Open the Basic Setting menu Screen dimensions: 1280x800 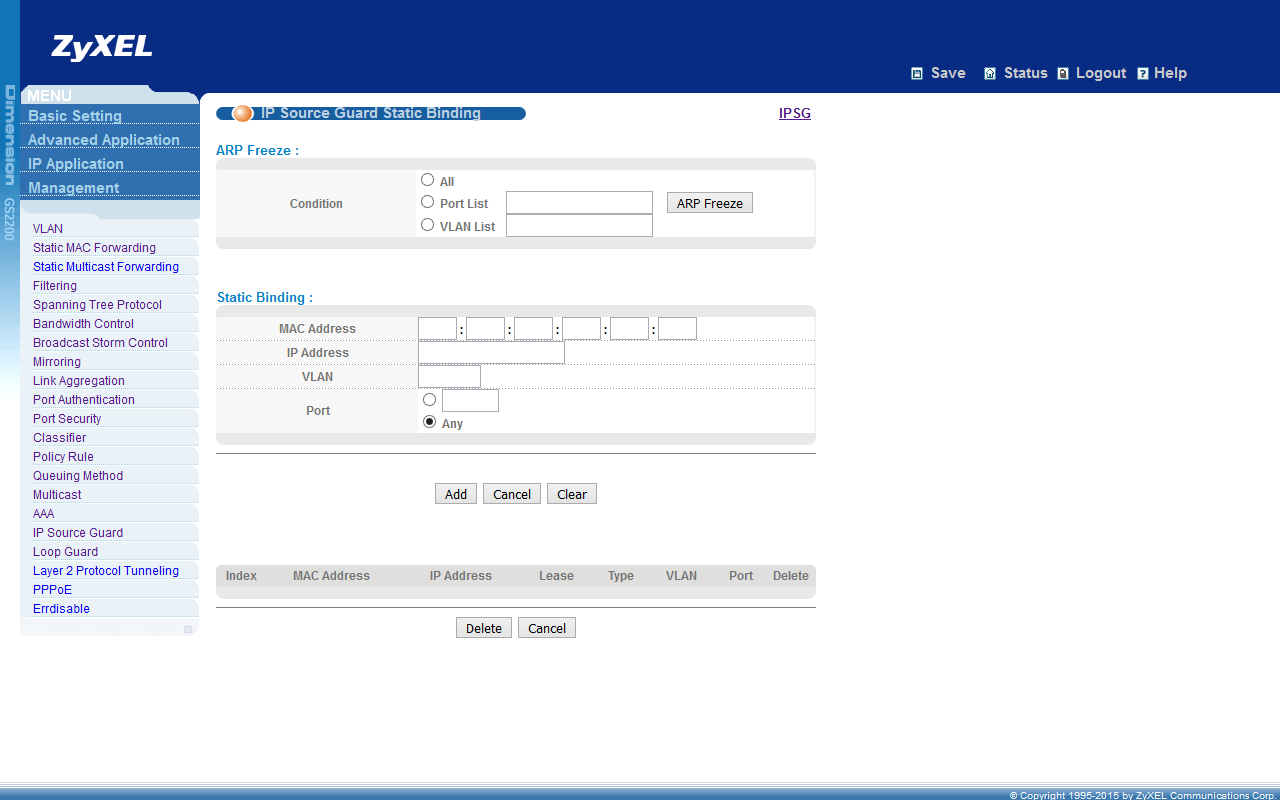pyautogui.click(x=75, y=116)
